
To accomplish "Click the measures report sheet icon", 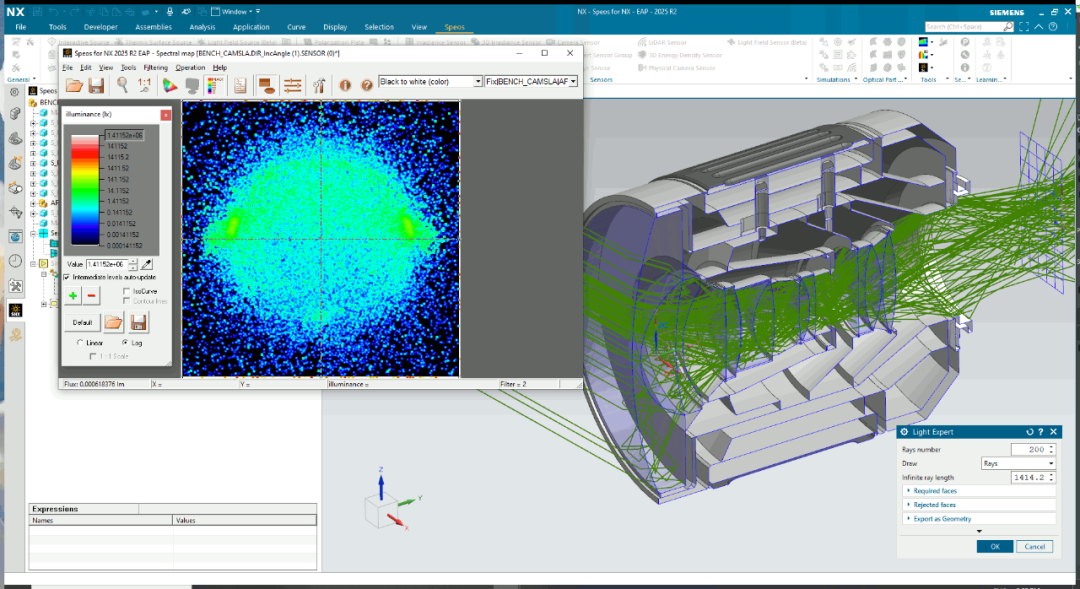I will tap(240, 85).
